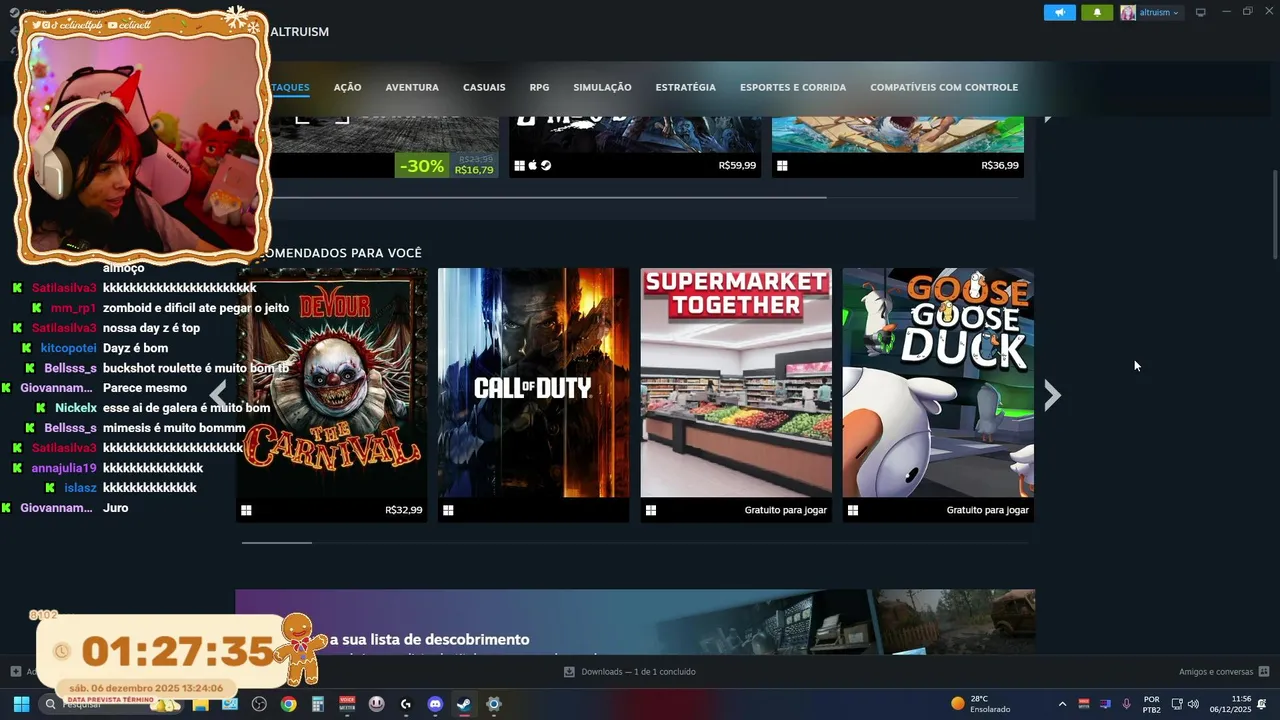Click the -30% discount badge

click(420, 166)
